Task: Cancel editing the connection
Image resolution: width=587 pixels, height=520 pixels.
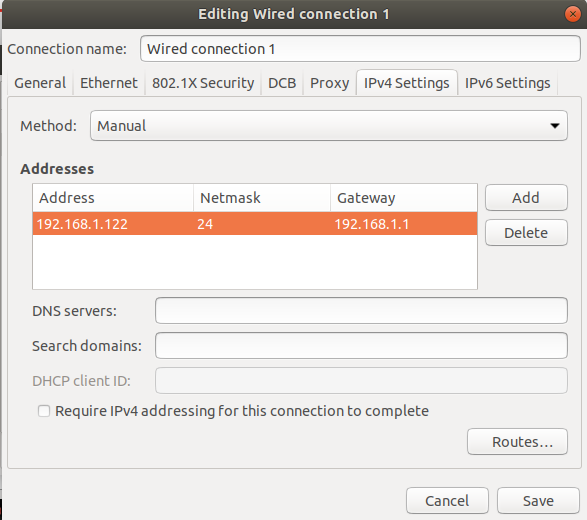Action: tap(447, 501)
